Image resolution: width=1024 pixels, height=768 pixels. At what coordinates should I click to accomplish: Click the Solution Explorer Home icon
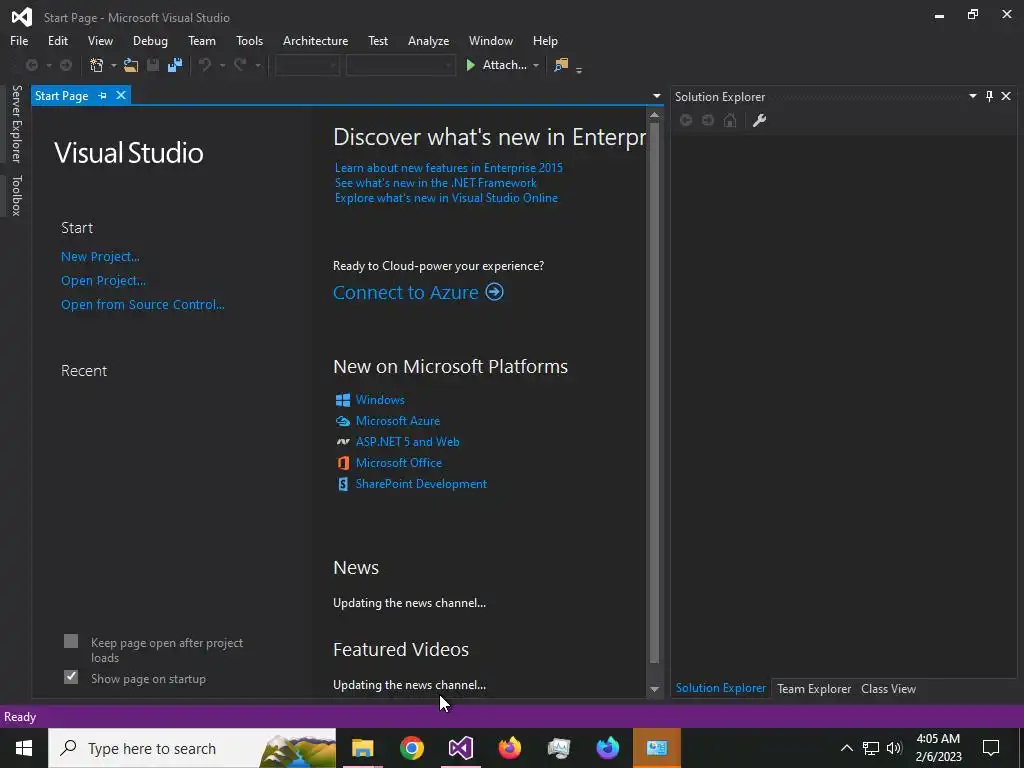coord(730,120)
